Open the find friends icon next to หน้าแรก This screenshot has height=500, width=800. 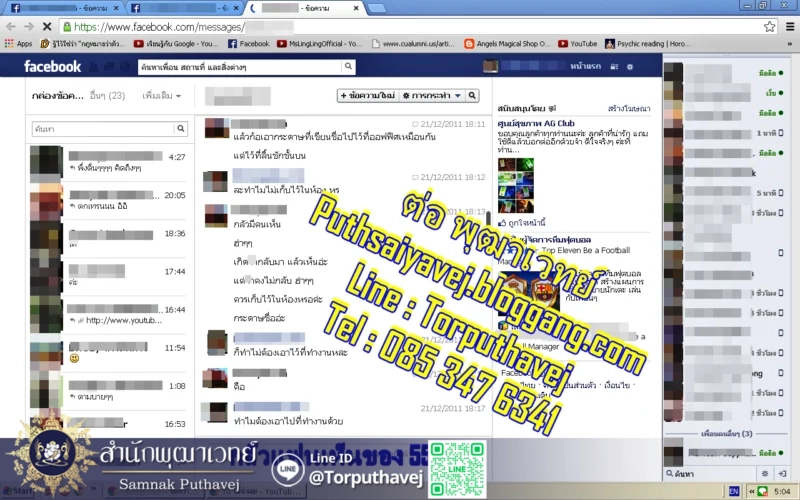click(614, 67)
